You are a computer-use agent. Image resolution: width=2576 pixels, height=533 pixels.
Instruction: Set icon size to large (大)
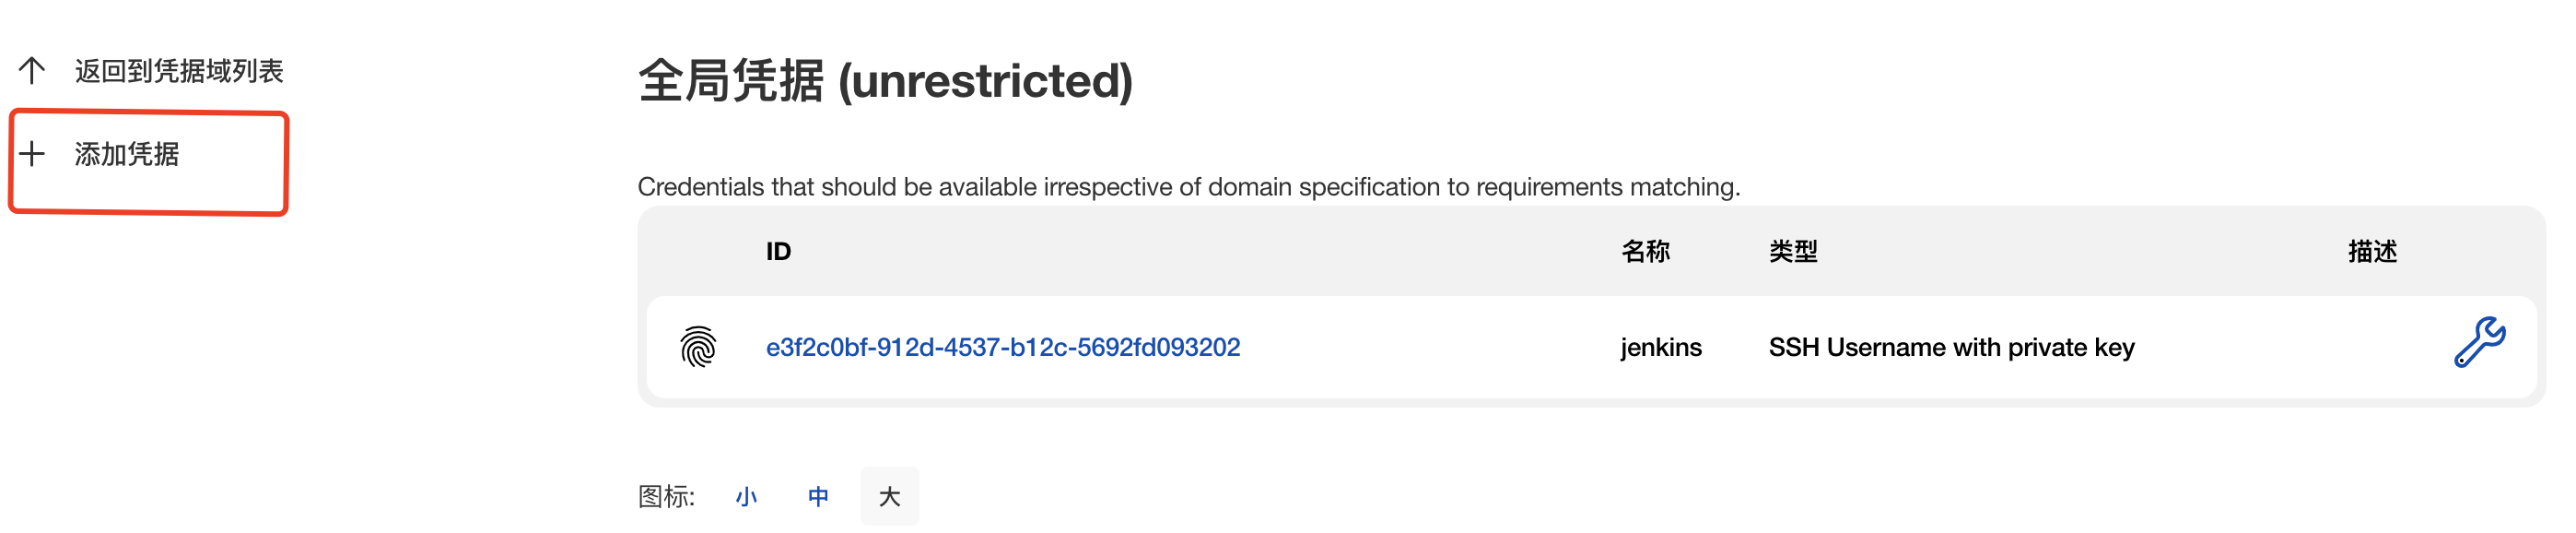click(x=889, y=496)
